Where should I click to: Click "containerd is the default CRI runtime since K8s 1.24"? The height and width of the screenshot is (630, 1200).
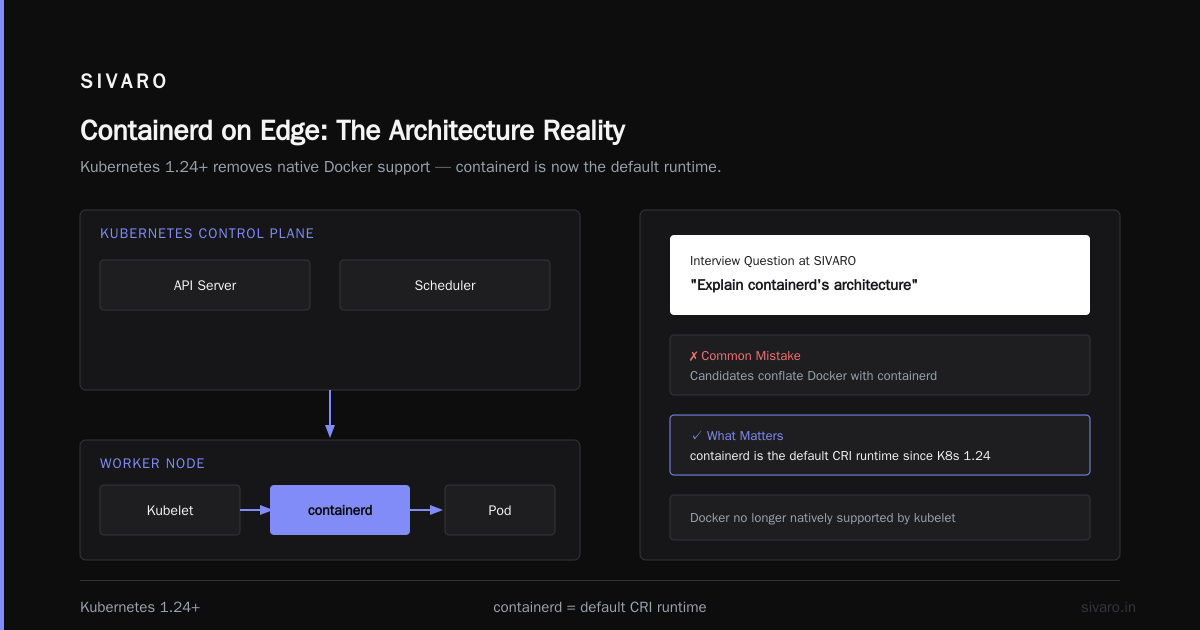click(840, 456)
